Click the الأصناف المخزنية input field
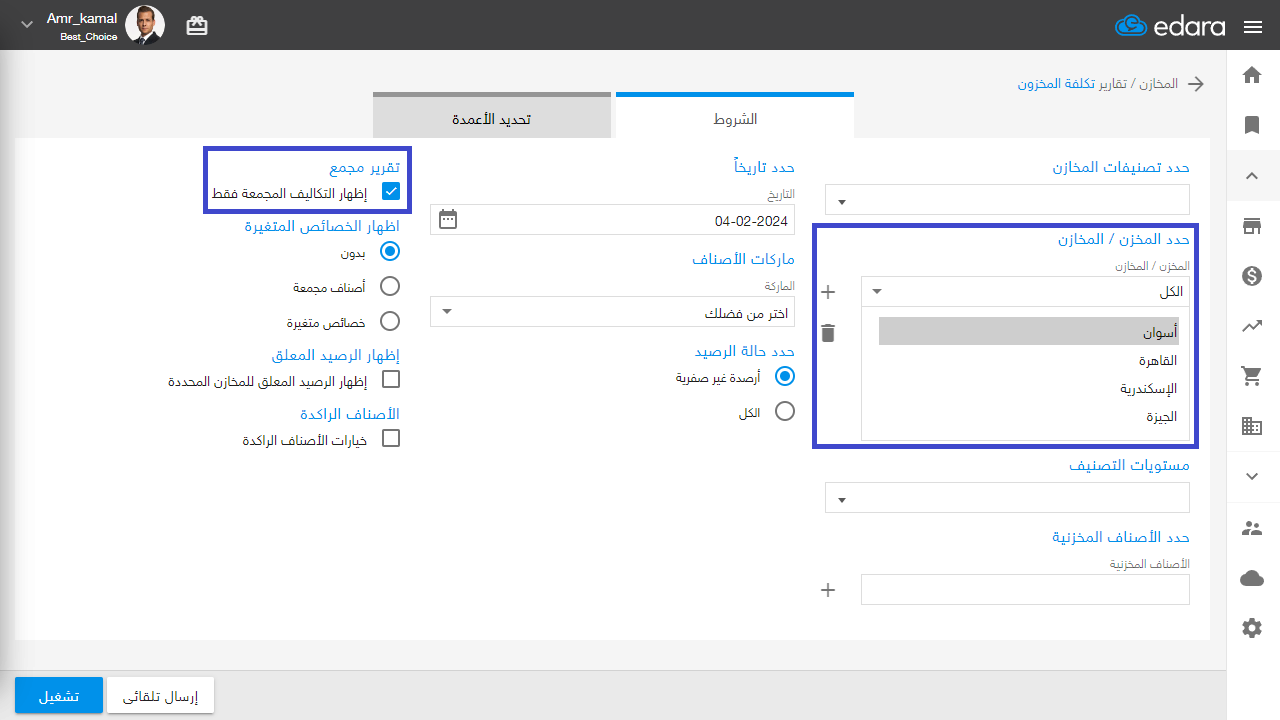 [1025, 590]
